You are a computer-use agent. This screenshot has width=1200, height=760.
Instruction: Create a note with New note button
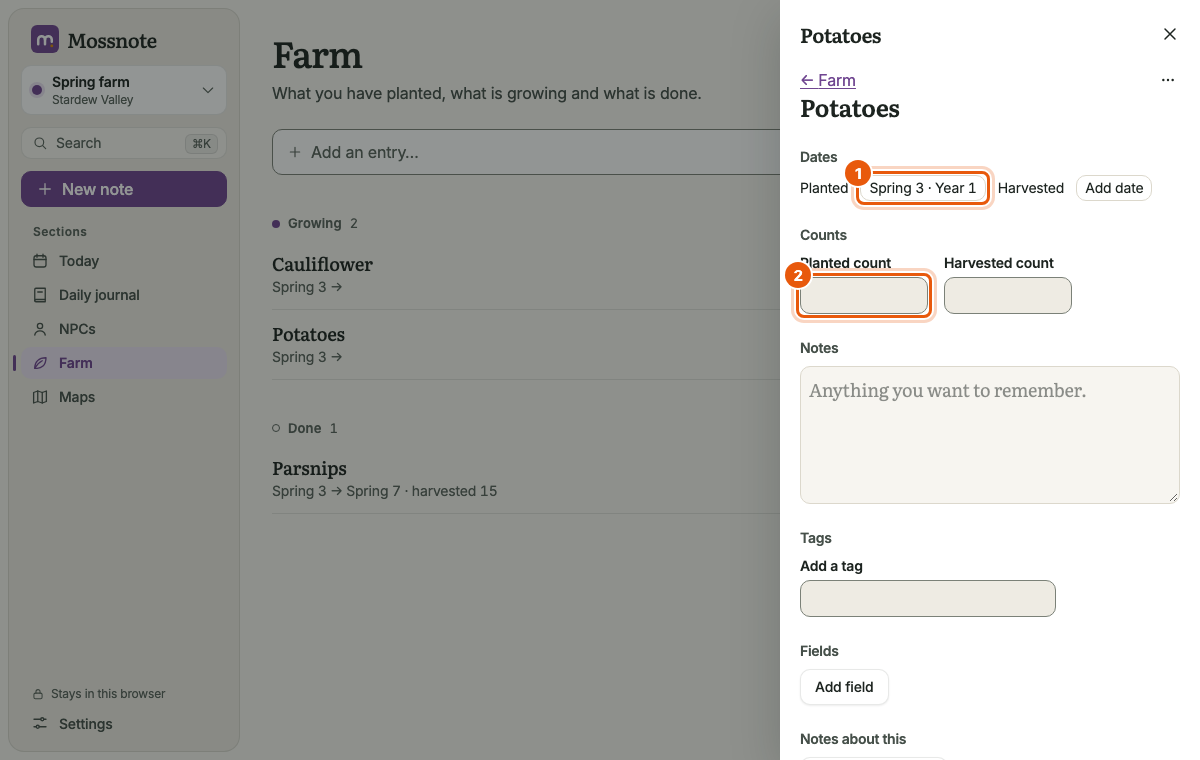pyautogui.click(x=124, y=189)
